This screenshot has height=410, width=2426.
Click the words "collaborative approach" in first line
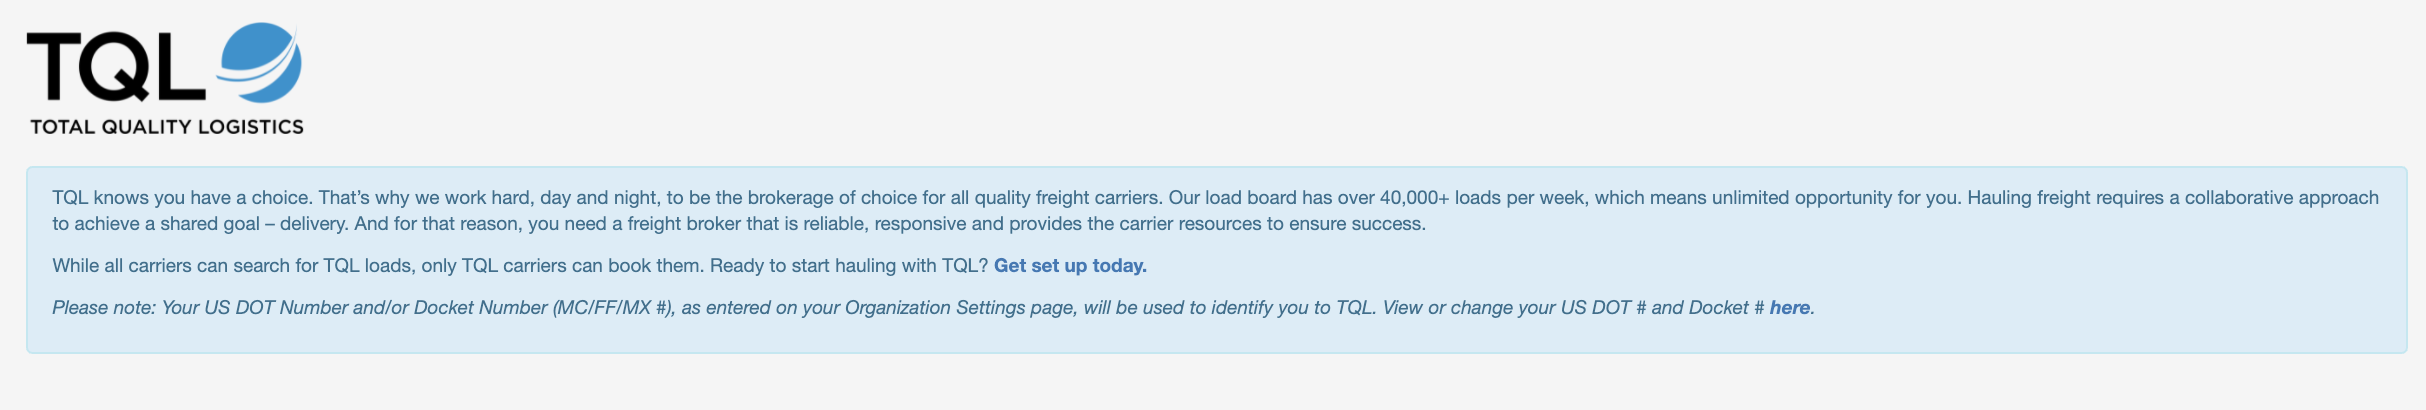pyautogui.click(x=2282, y=198)
